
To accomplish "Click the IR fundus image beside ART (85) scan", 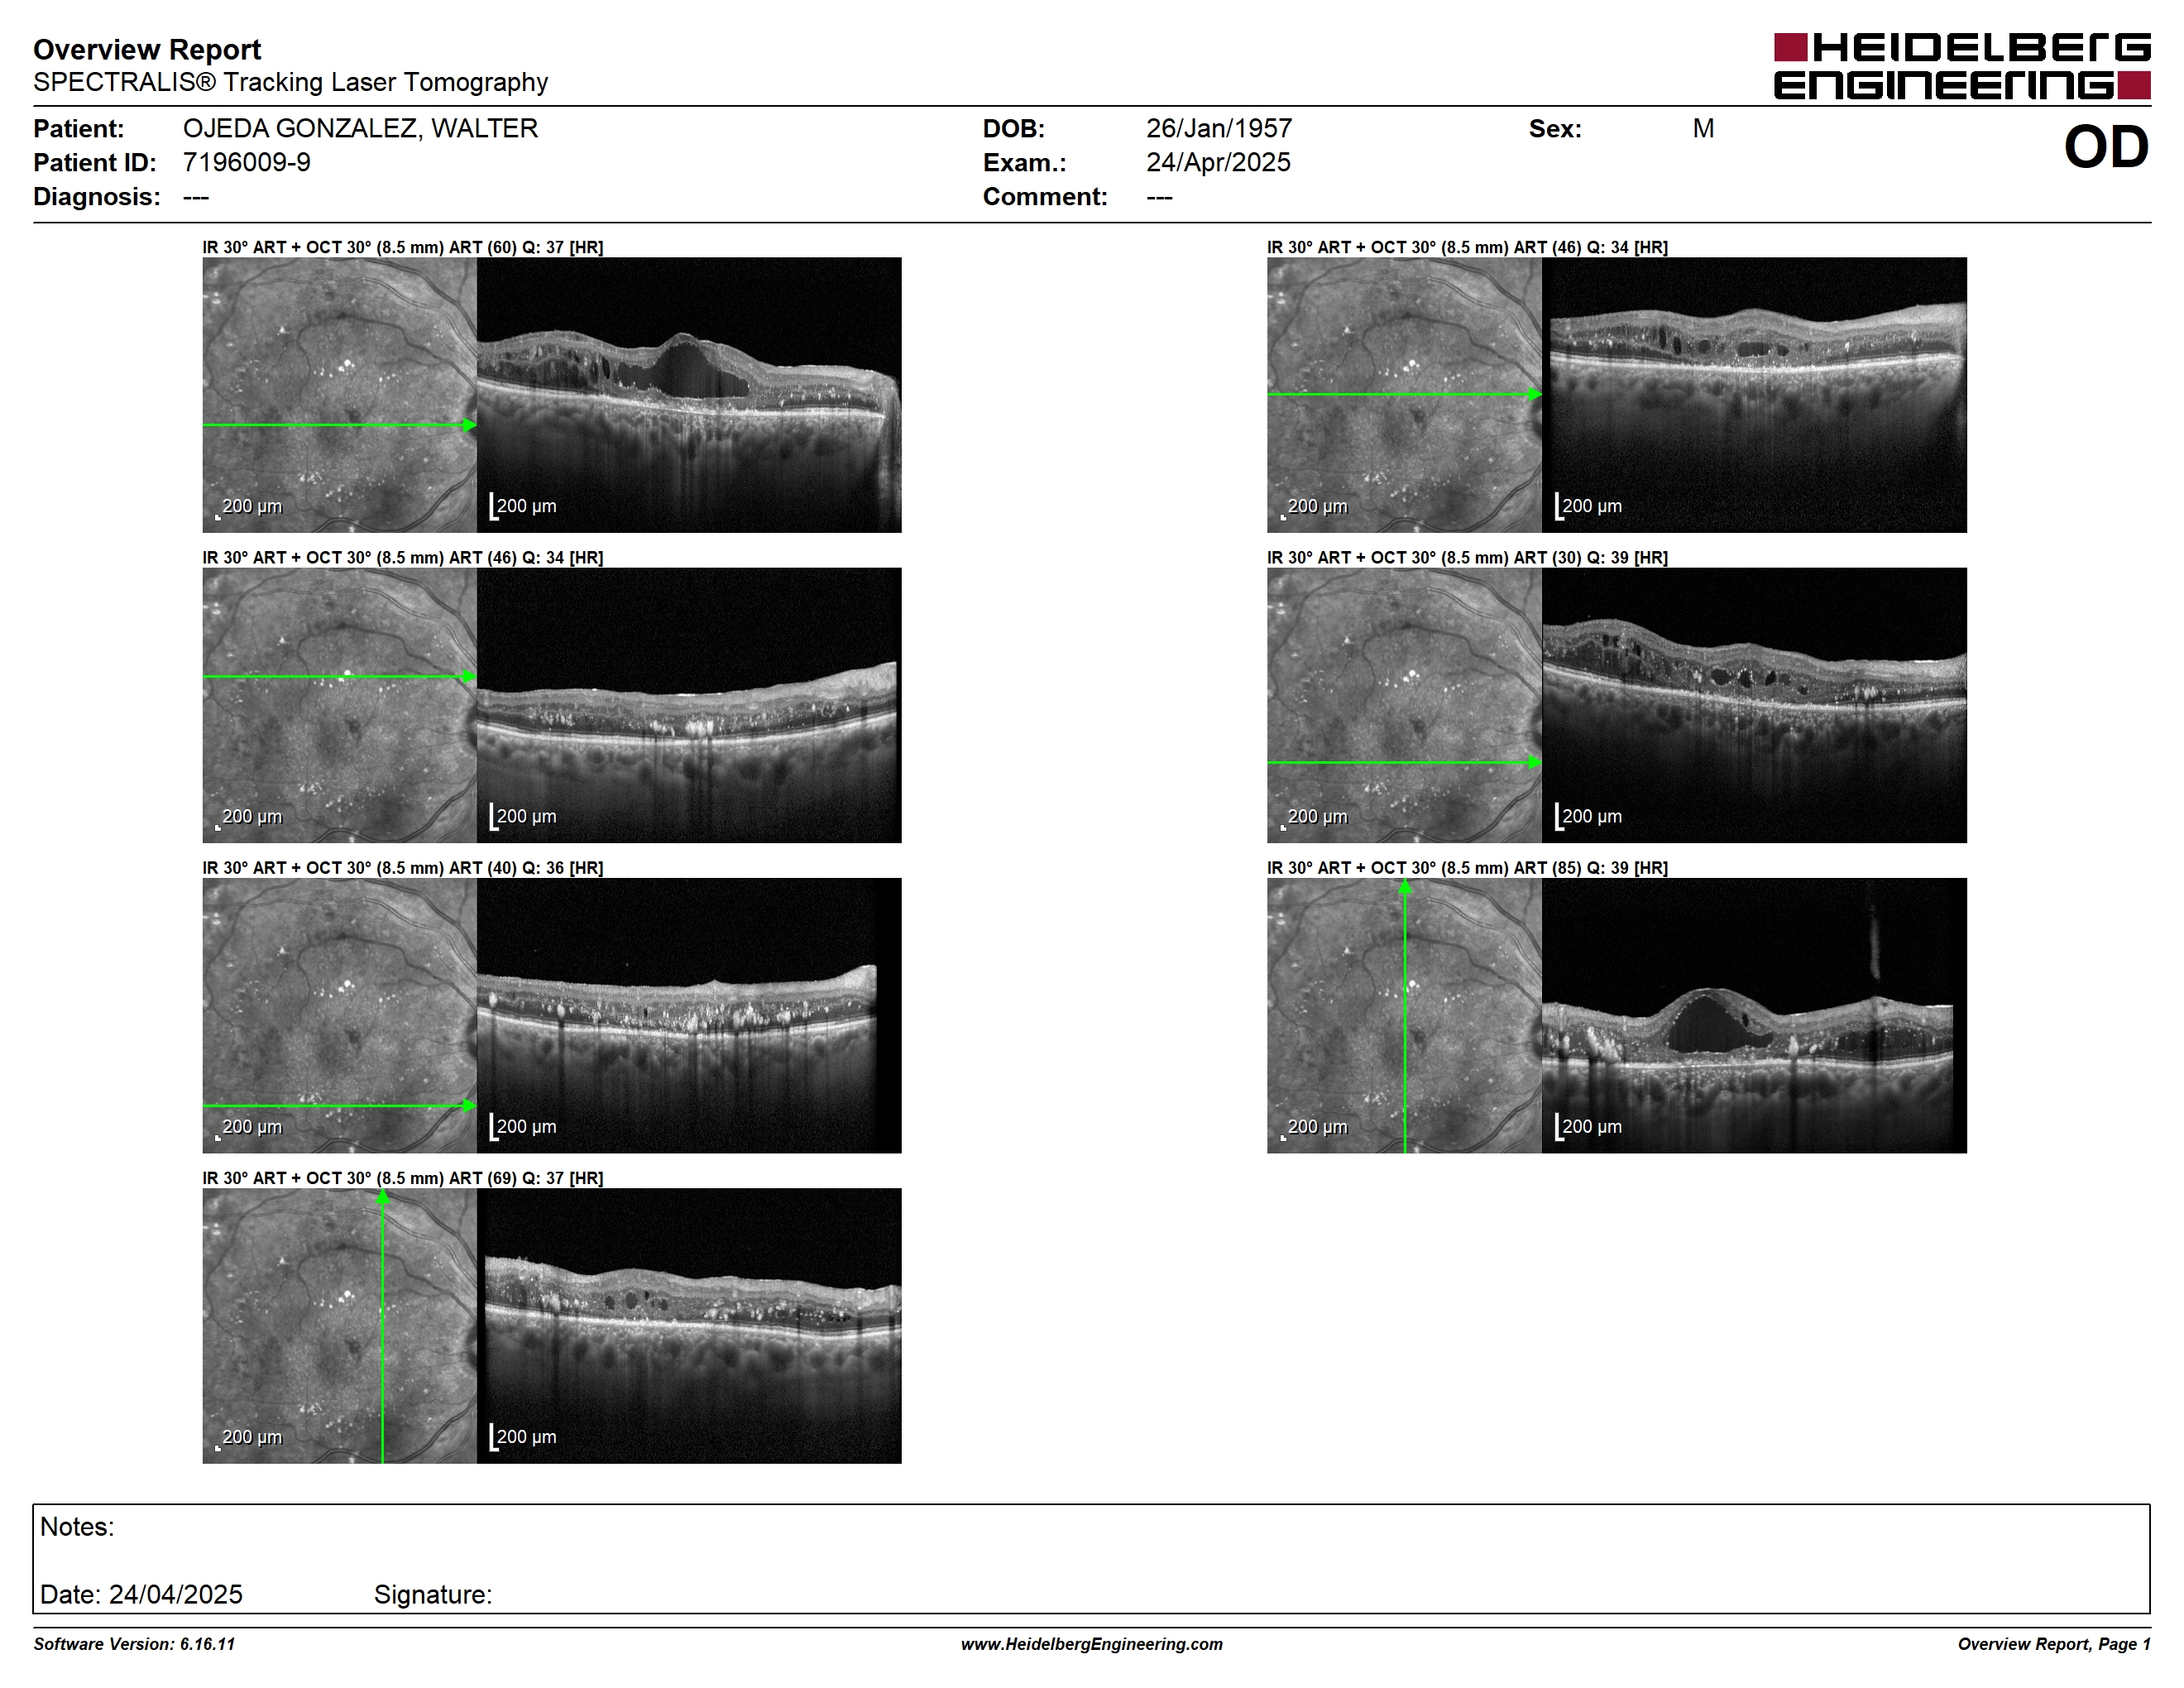I will [x=1405, y=1016].
